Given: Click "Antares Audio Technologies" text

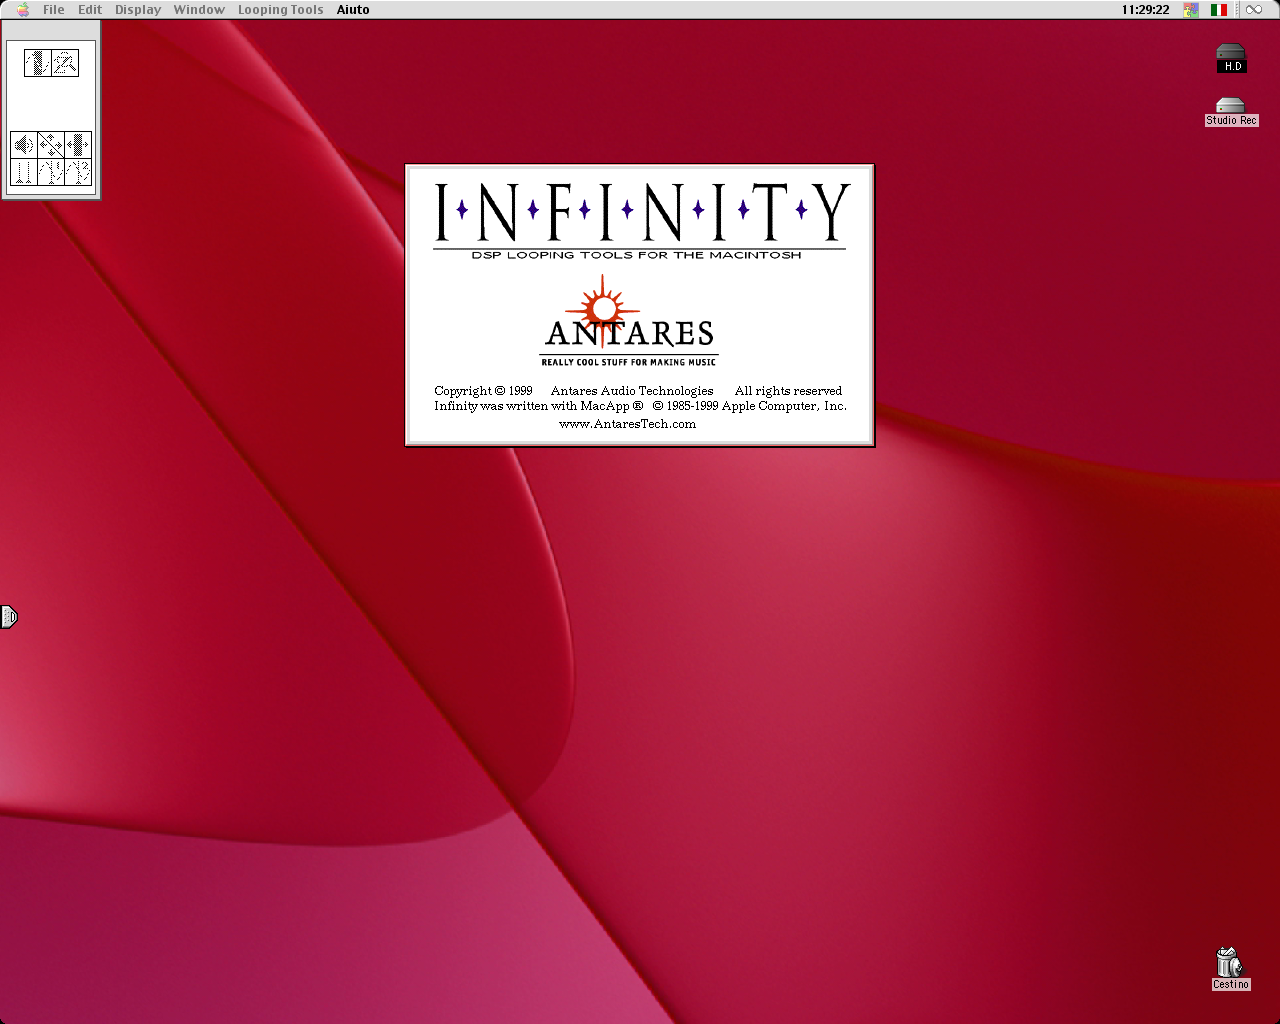Looking at the screenshot, I should point(632,391).
